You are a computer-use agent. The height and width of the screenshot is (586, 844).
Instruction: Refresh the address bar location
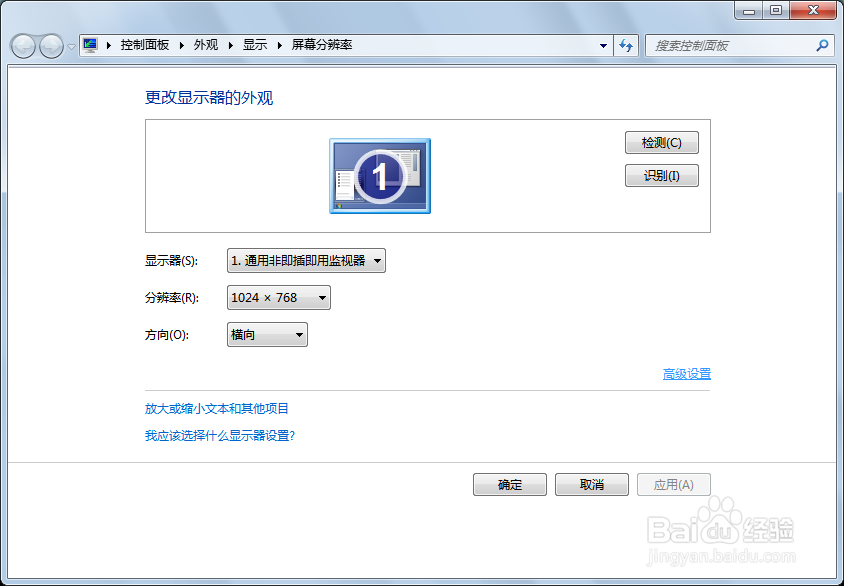coord(625,46)
